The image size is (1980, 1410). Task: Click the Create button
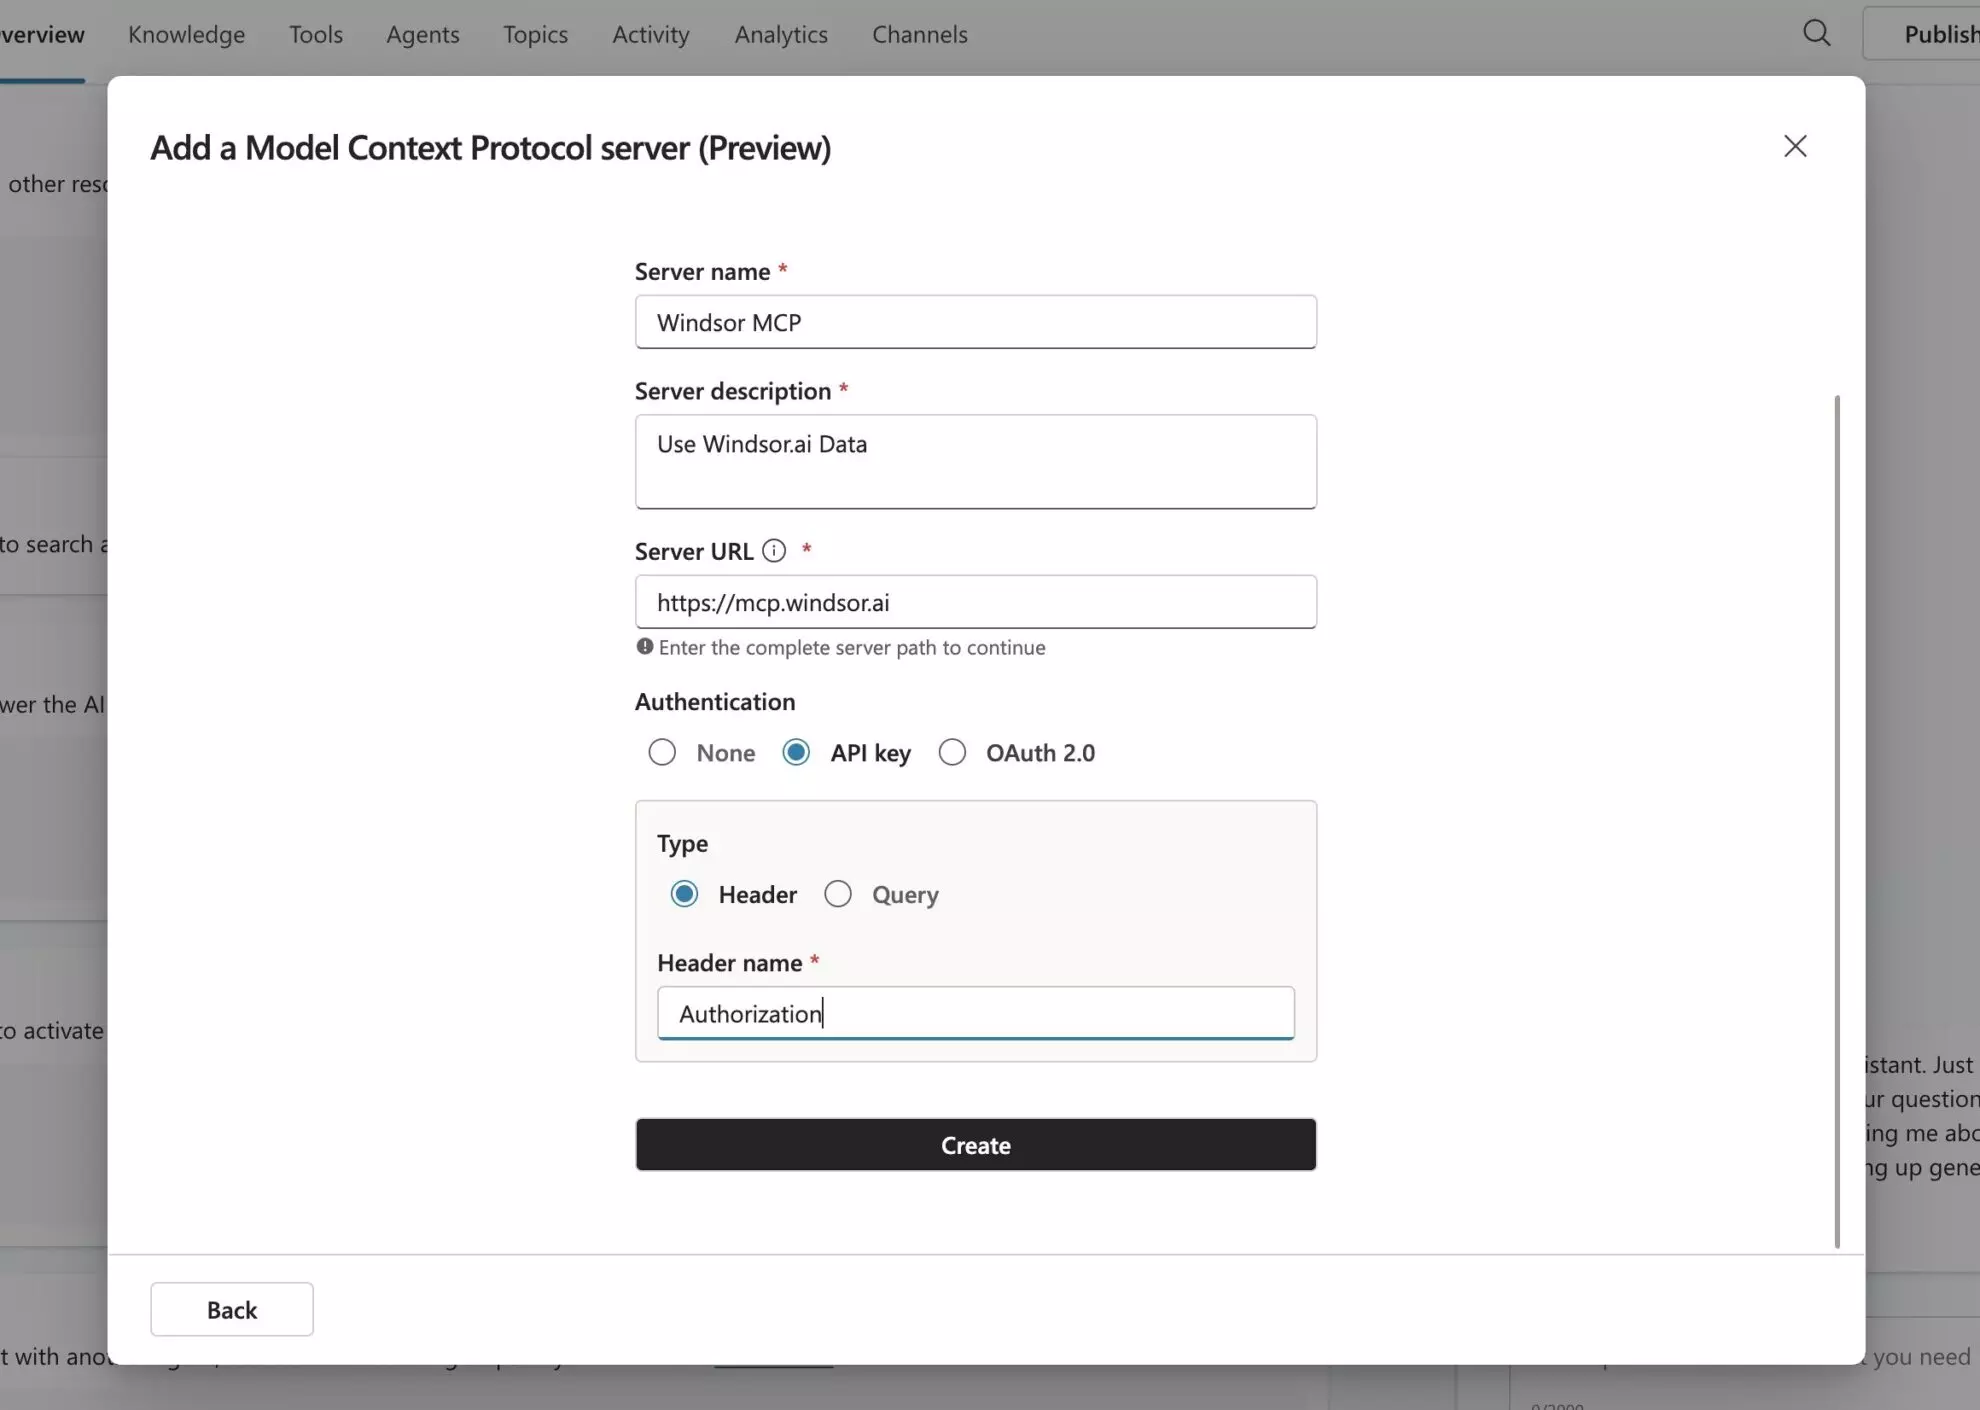coord(975,1144)
